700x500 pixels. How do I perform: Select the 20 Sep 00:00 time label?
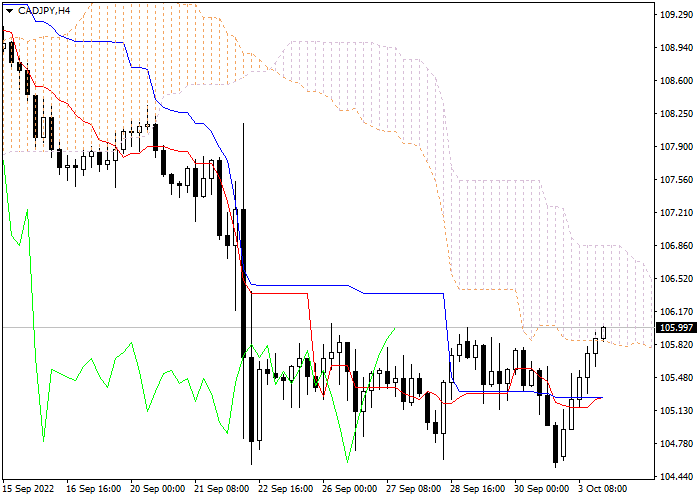click(159, 489)
